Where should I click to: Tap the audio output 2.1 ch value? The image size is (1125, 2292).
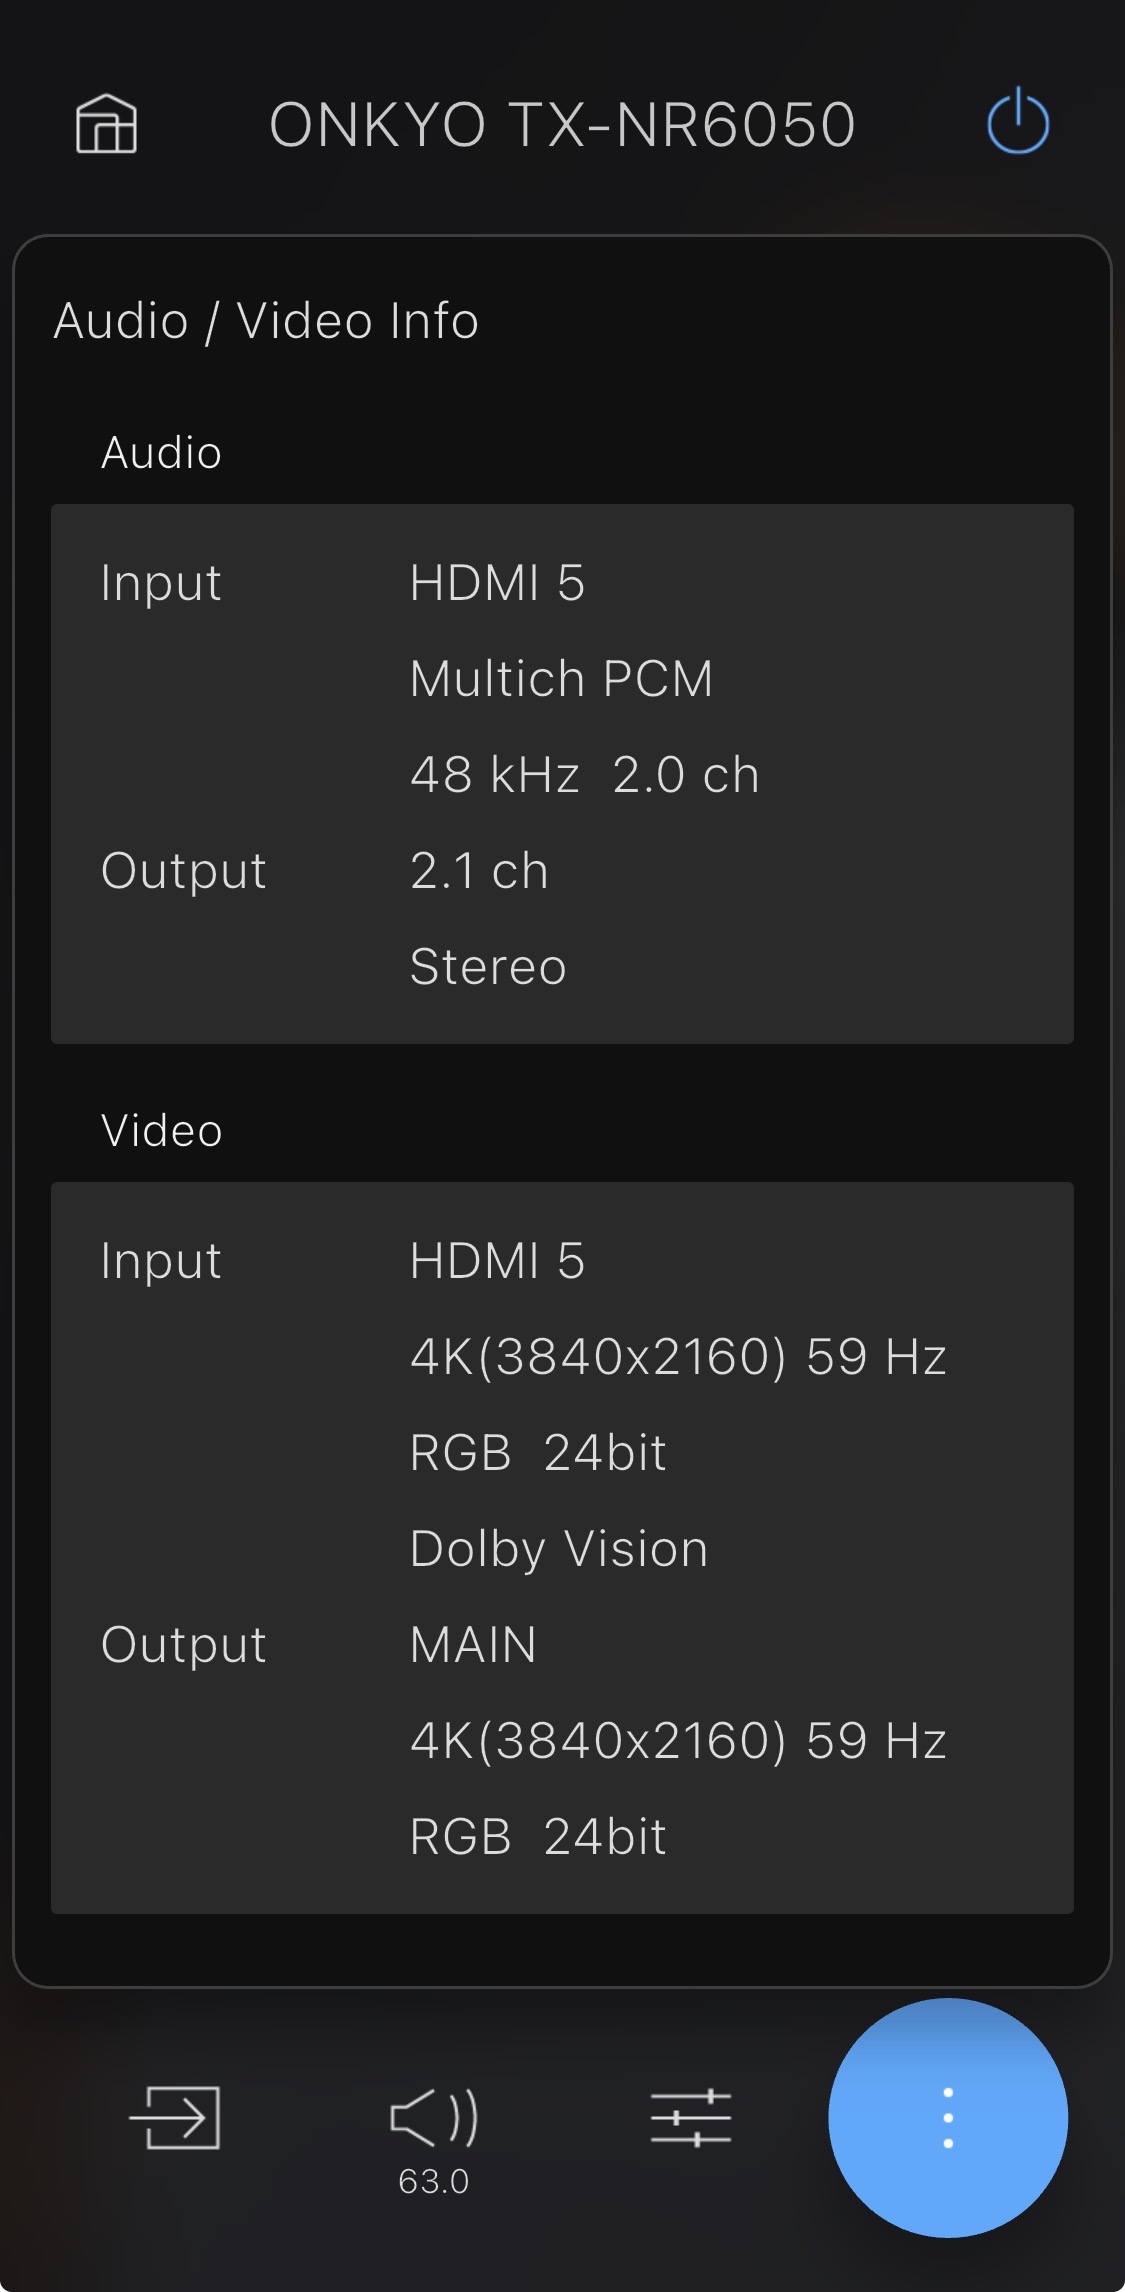(479, 871)
